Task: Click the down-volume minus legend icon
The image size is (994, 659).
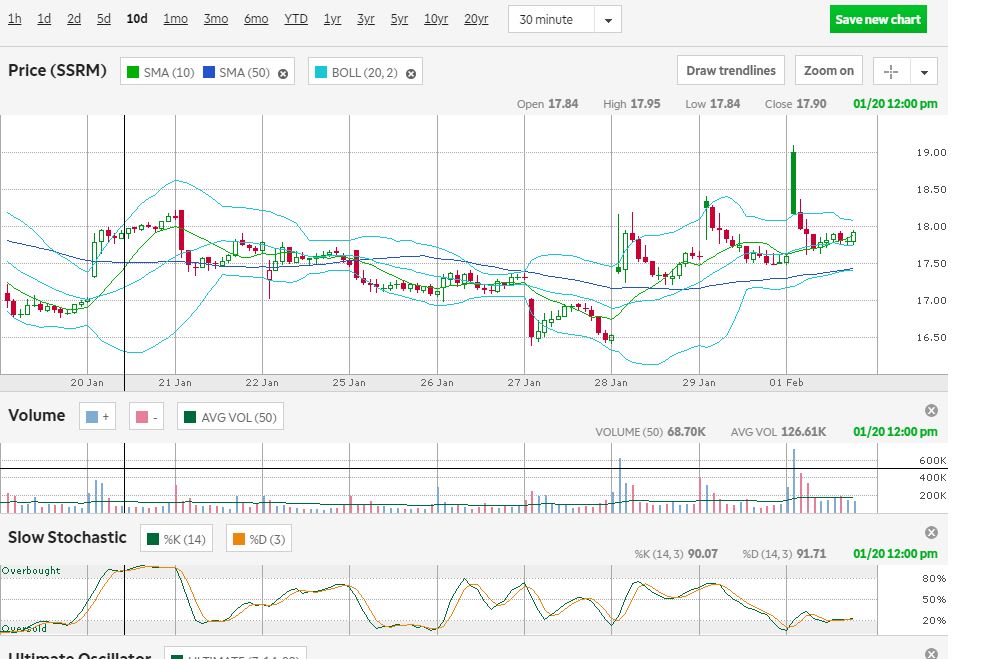Action: point(148,416)
